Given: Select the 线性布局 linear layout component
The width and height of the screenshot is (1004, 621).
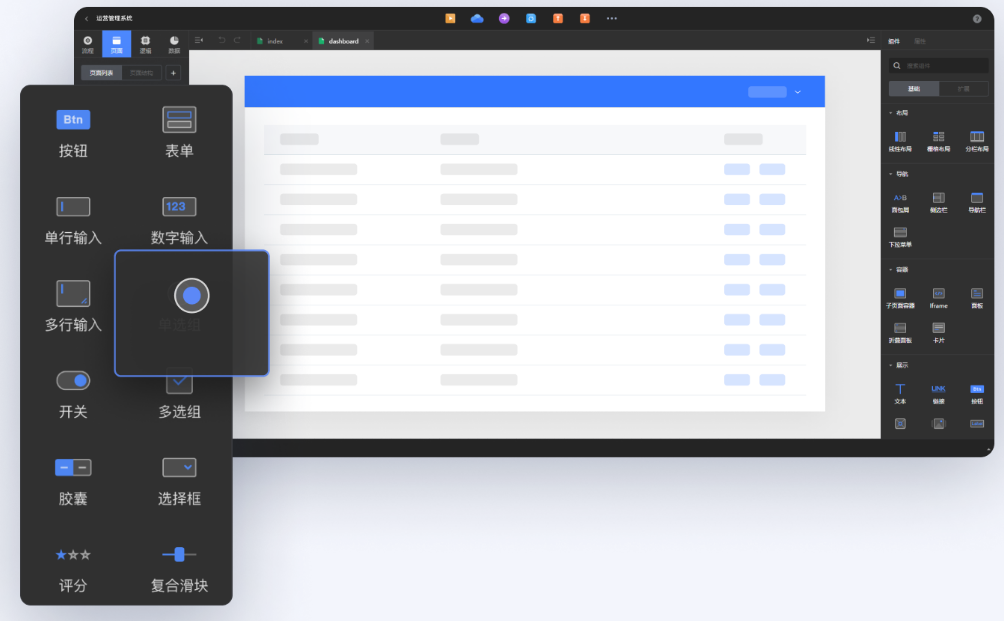Looking at the screenshot, I should tap(900, 141).
